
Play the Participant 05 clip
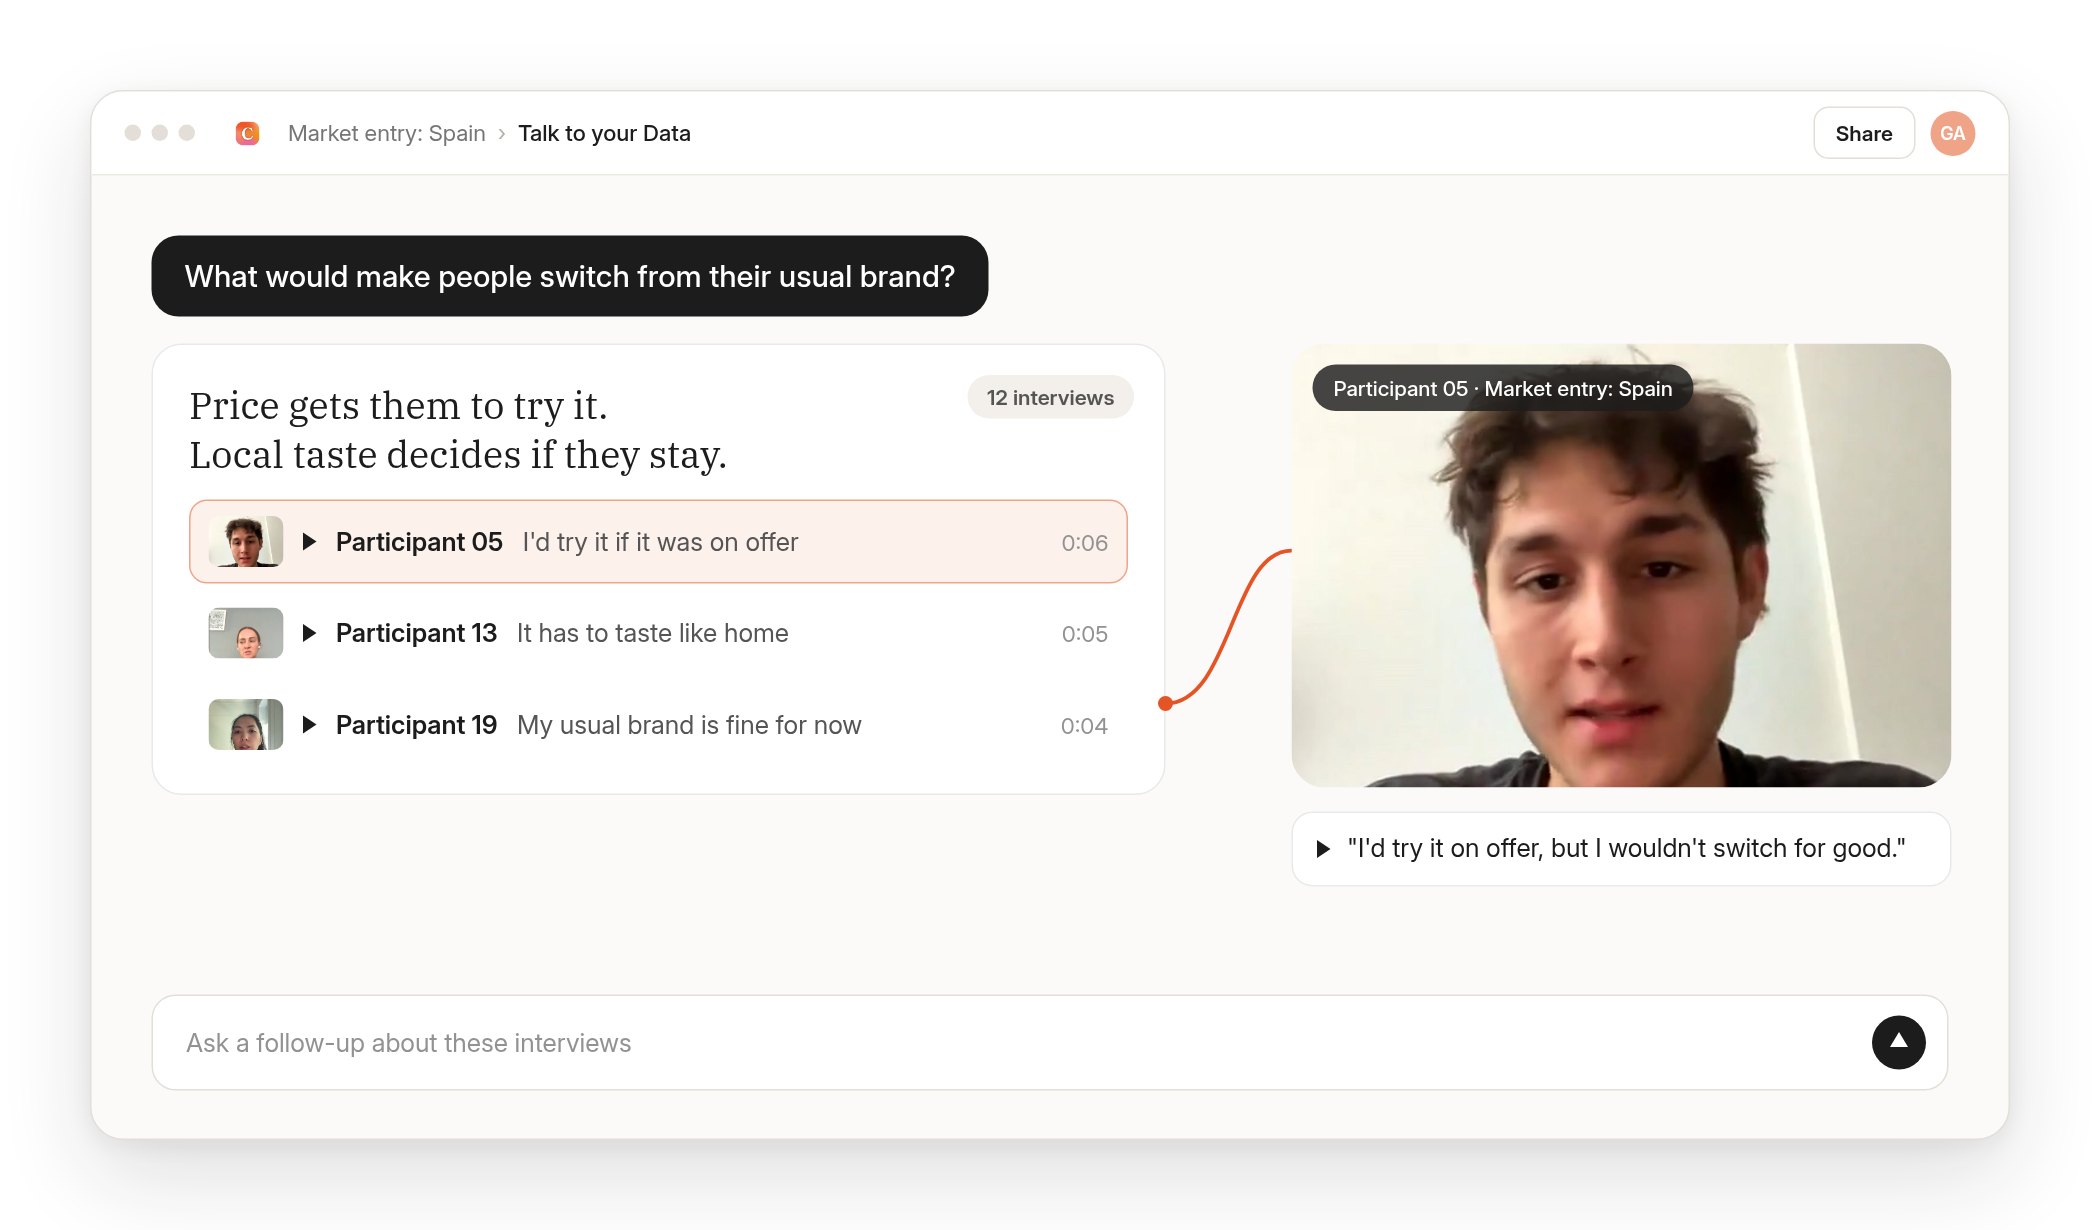point(309,541)
